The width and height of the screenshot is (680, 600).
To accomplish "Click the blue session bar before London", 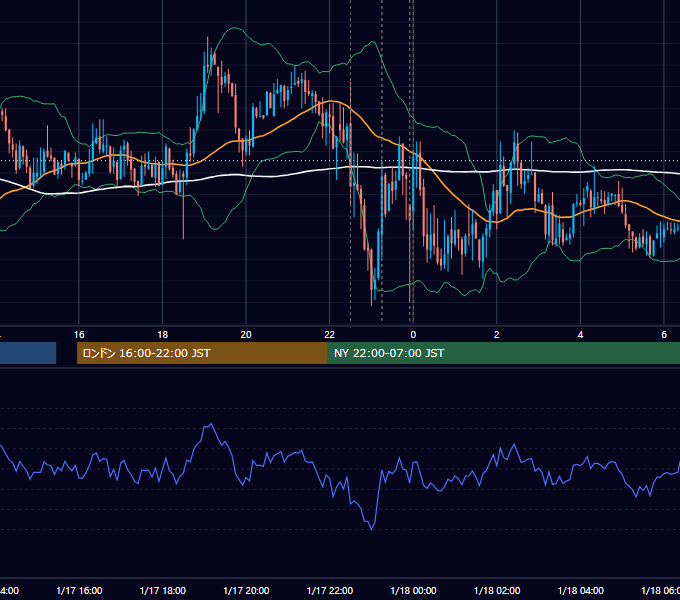I will coord(28,353).
